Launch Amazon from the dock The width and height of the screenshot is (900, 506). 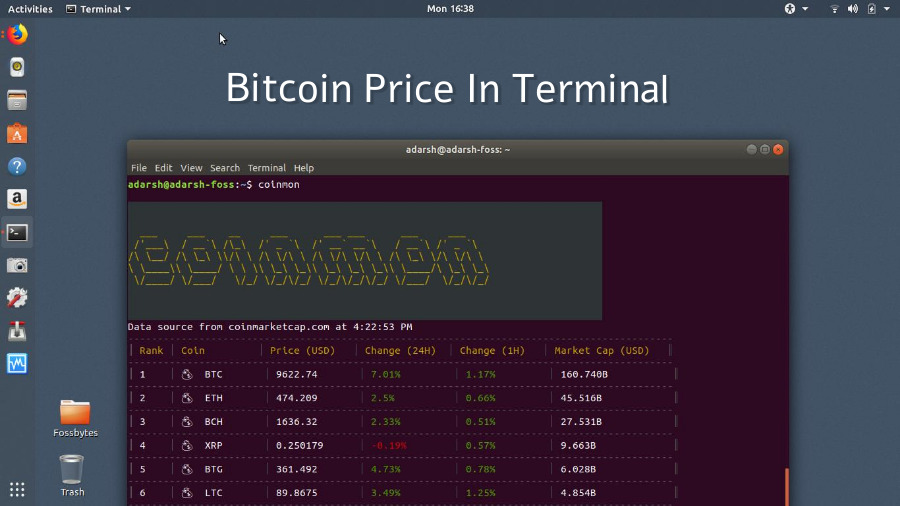pyautogui.click(x=17, y=199)
